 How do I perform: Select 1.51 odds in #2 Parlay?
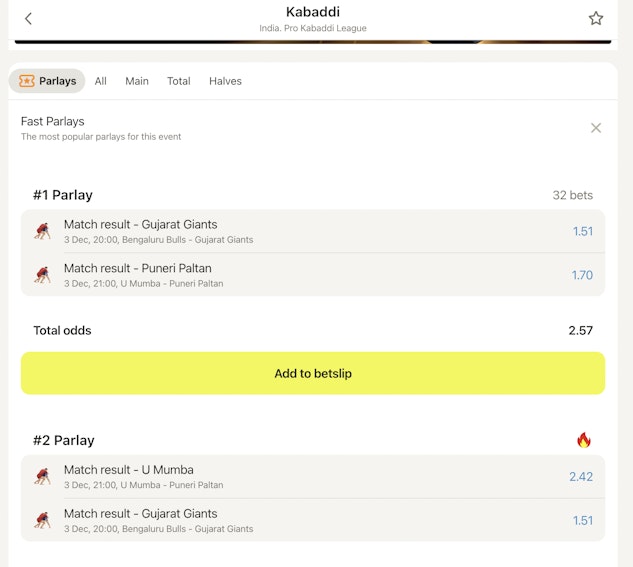coord(582,520)
